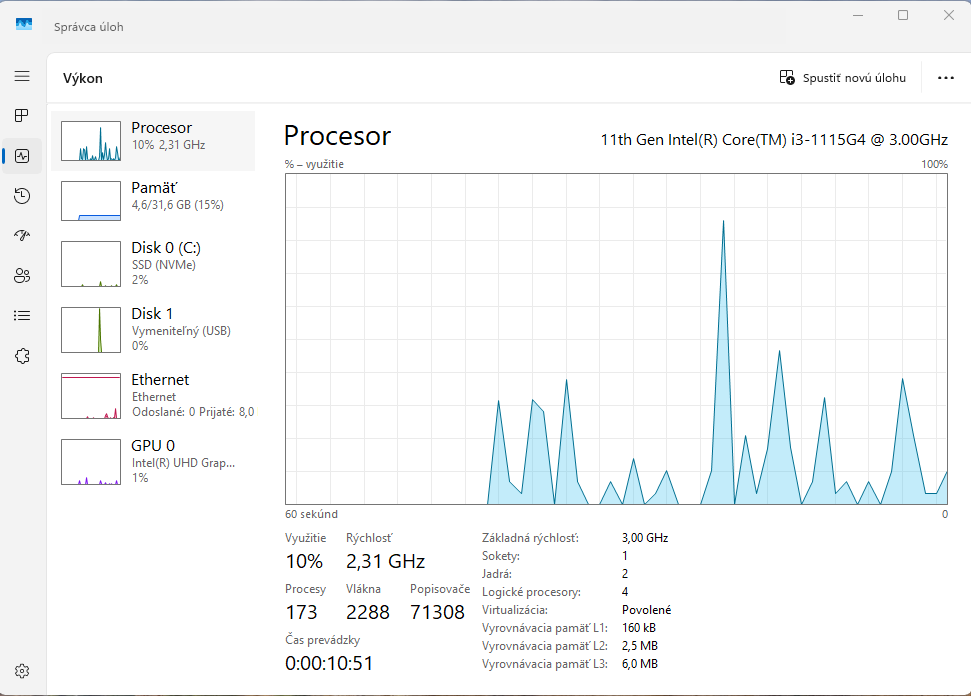
Task: Select the Performance view icon
Action: 21,155
